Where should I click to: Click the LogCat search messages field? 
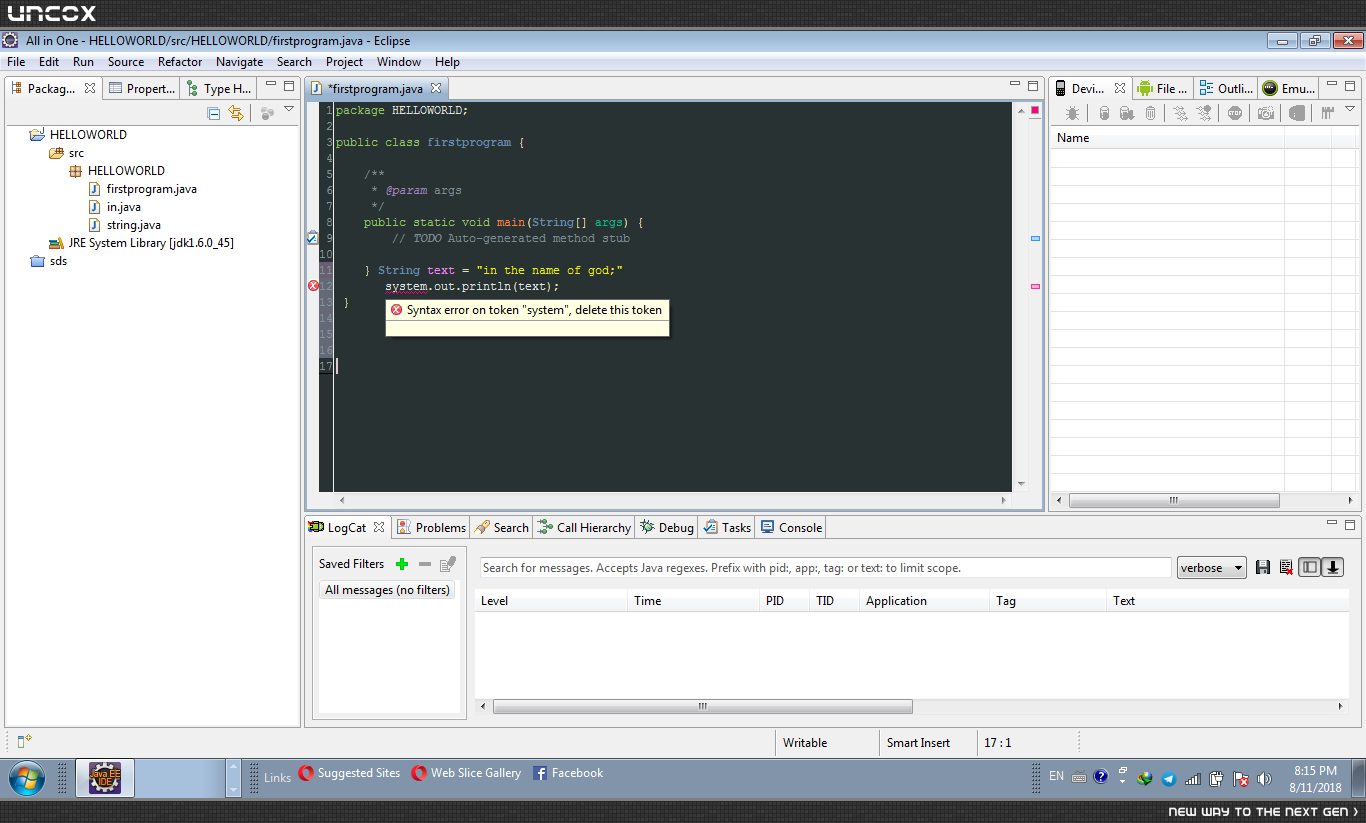pos(825,568)
